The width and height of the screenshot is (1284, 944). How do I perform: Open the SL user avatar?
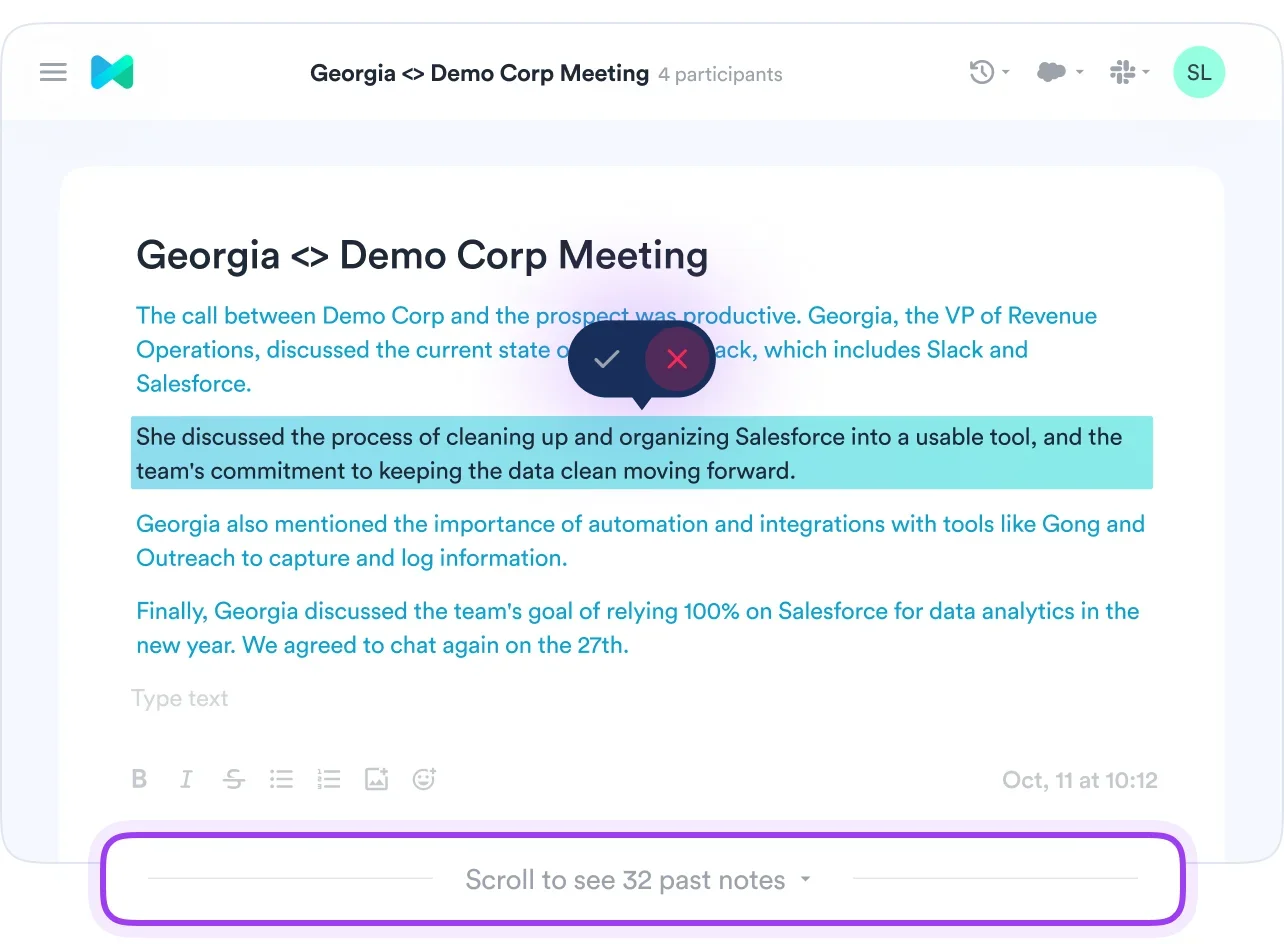coord(1198,73)
